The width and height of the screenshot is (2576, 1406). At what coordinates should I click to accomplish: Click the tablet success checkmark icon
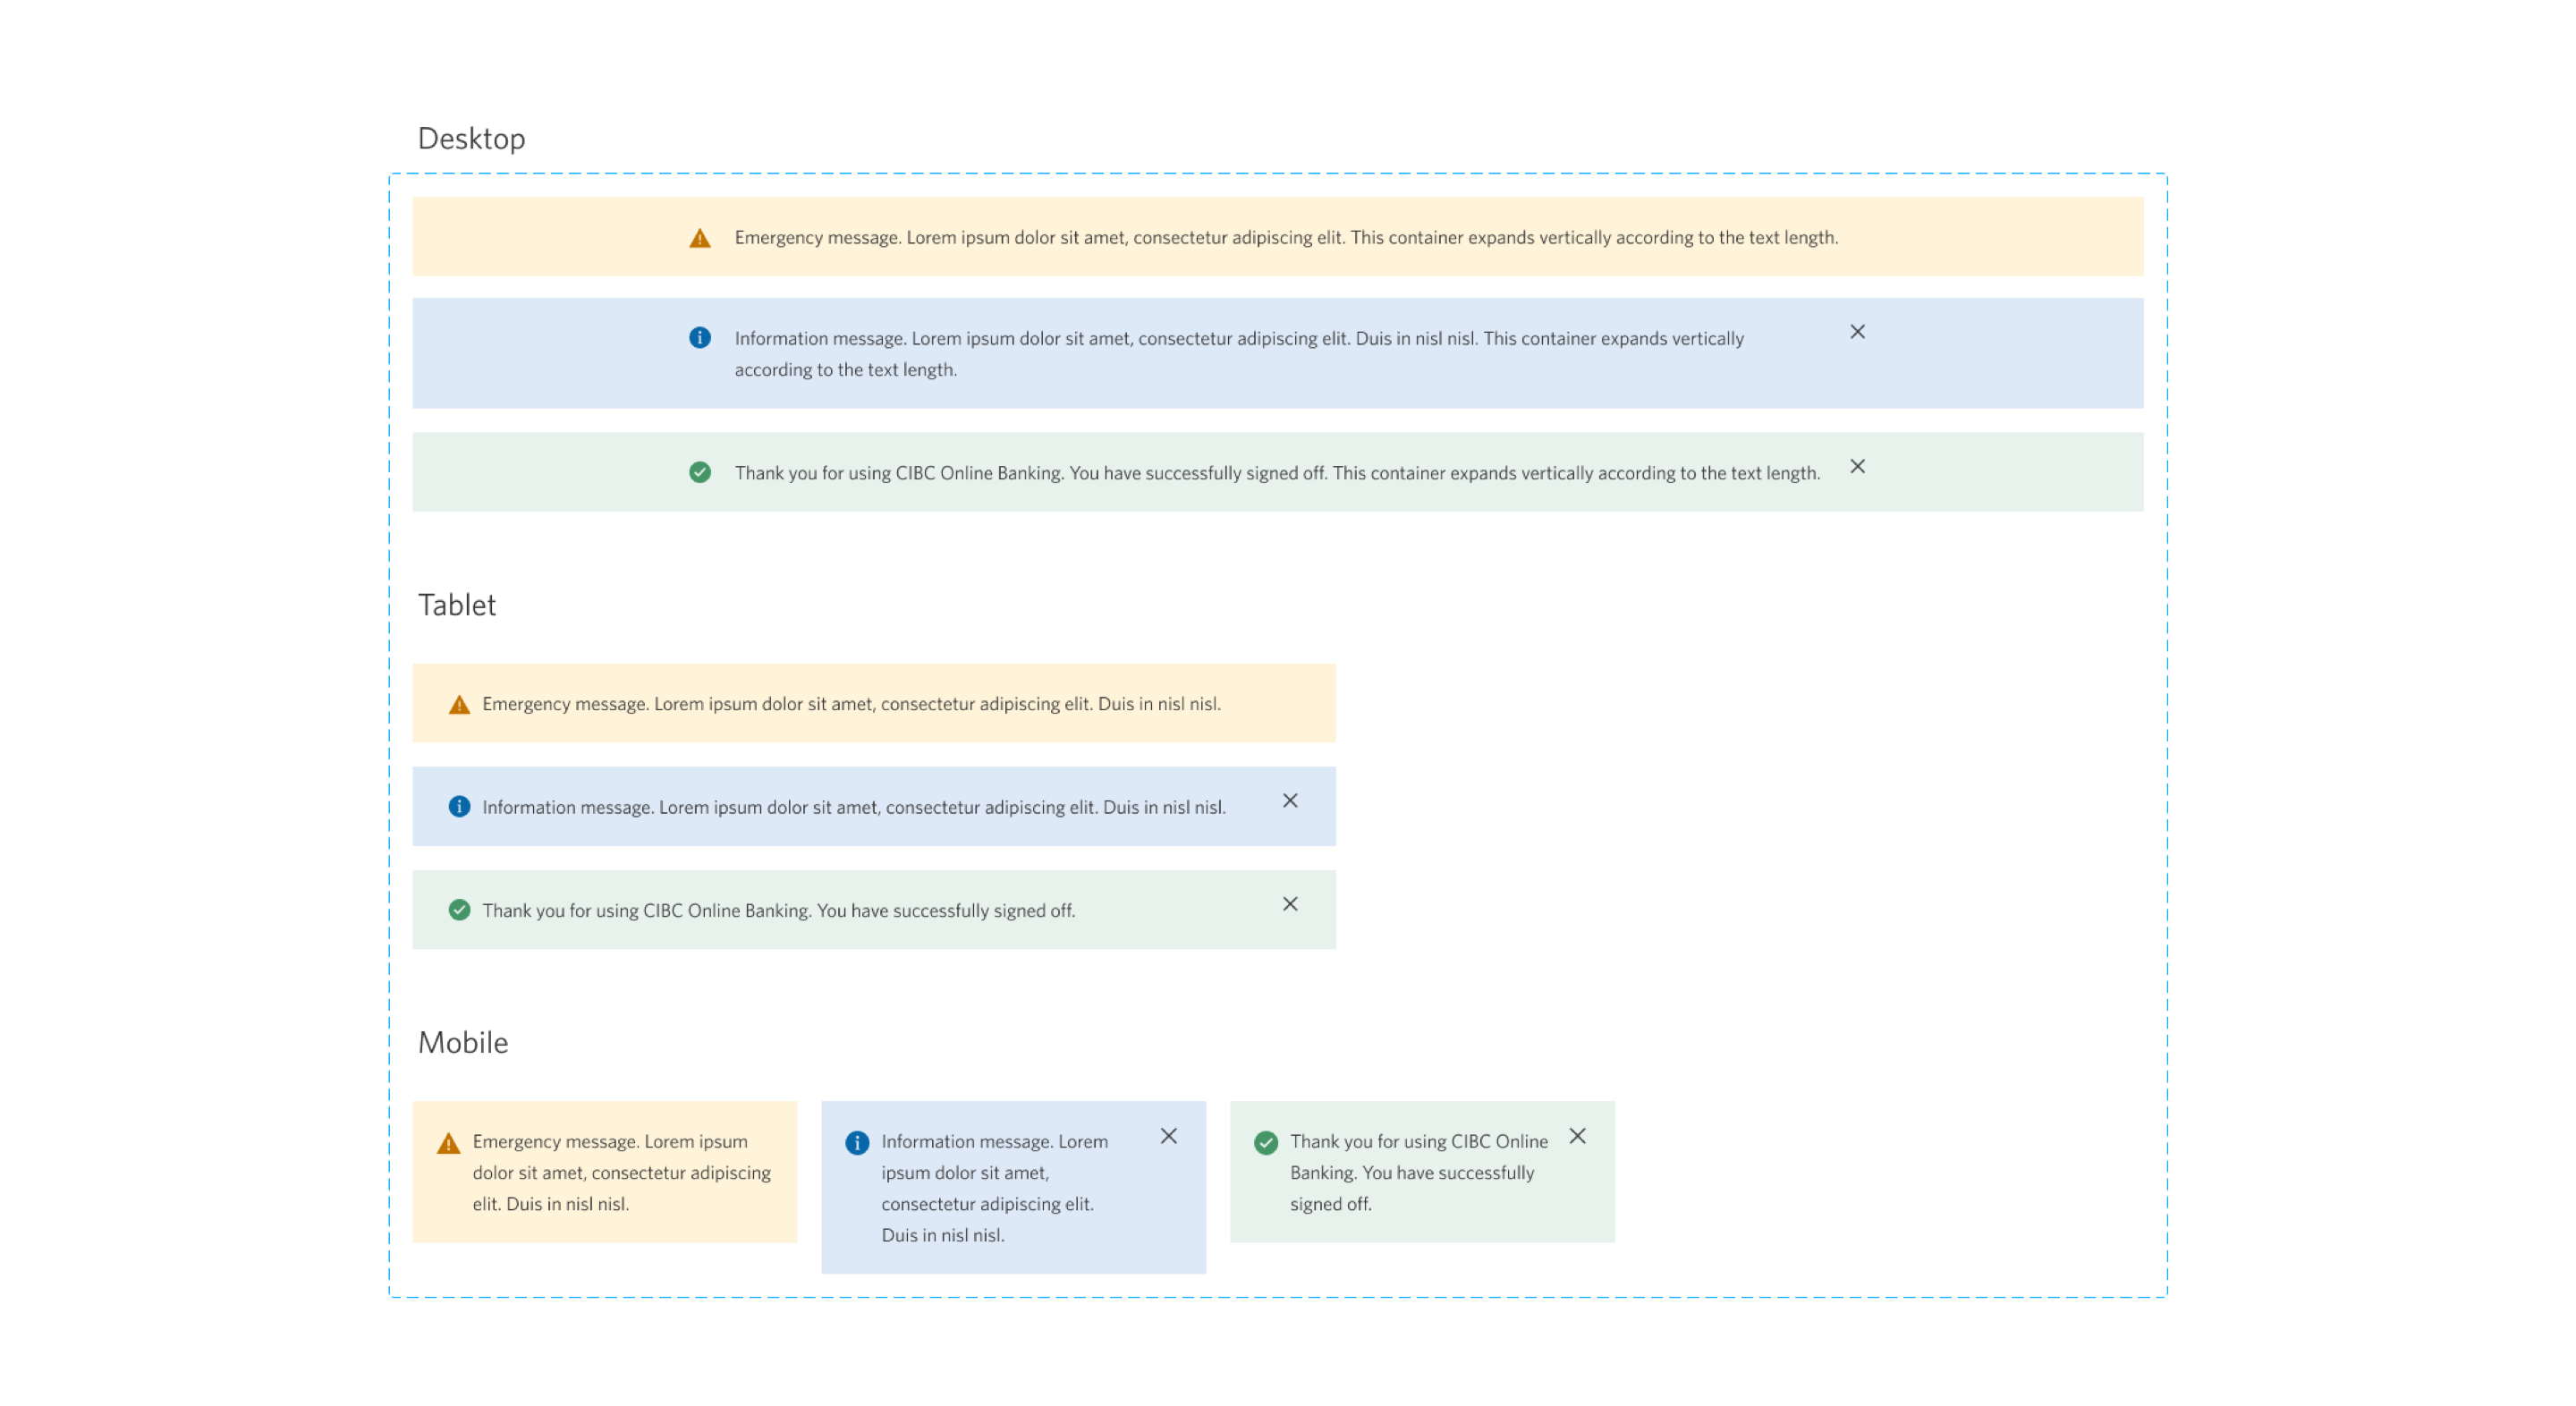(459, 910)
